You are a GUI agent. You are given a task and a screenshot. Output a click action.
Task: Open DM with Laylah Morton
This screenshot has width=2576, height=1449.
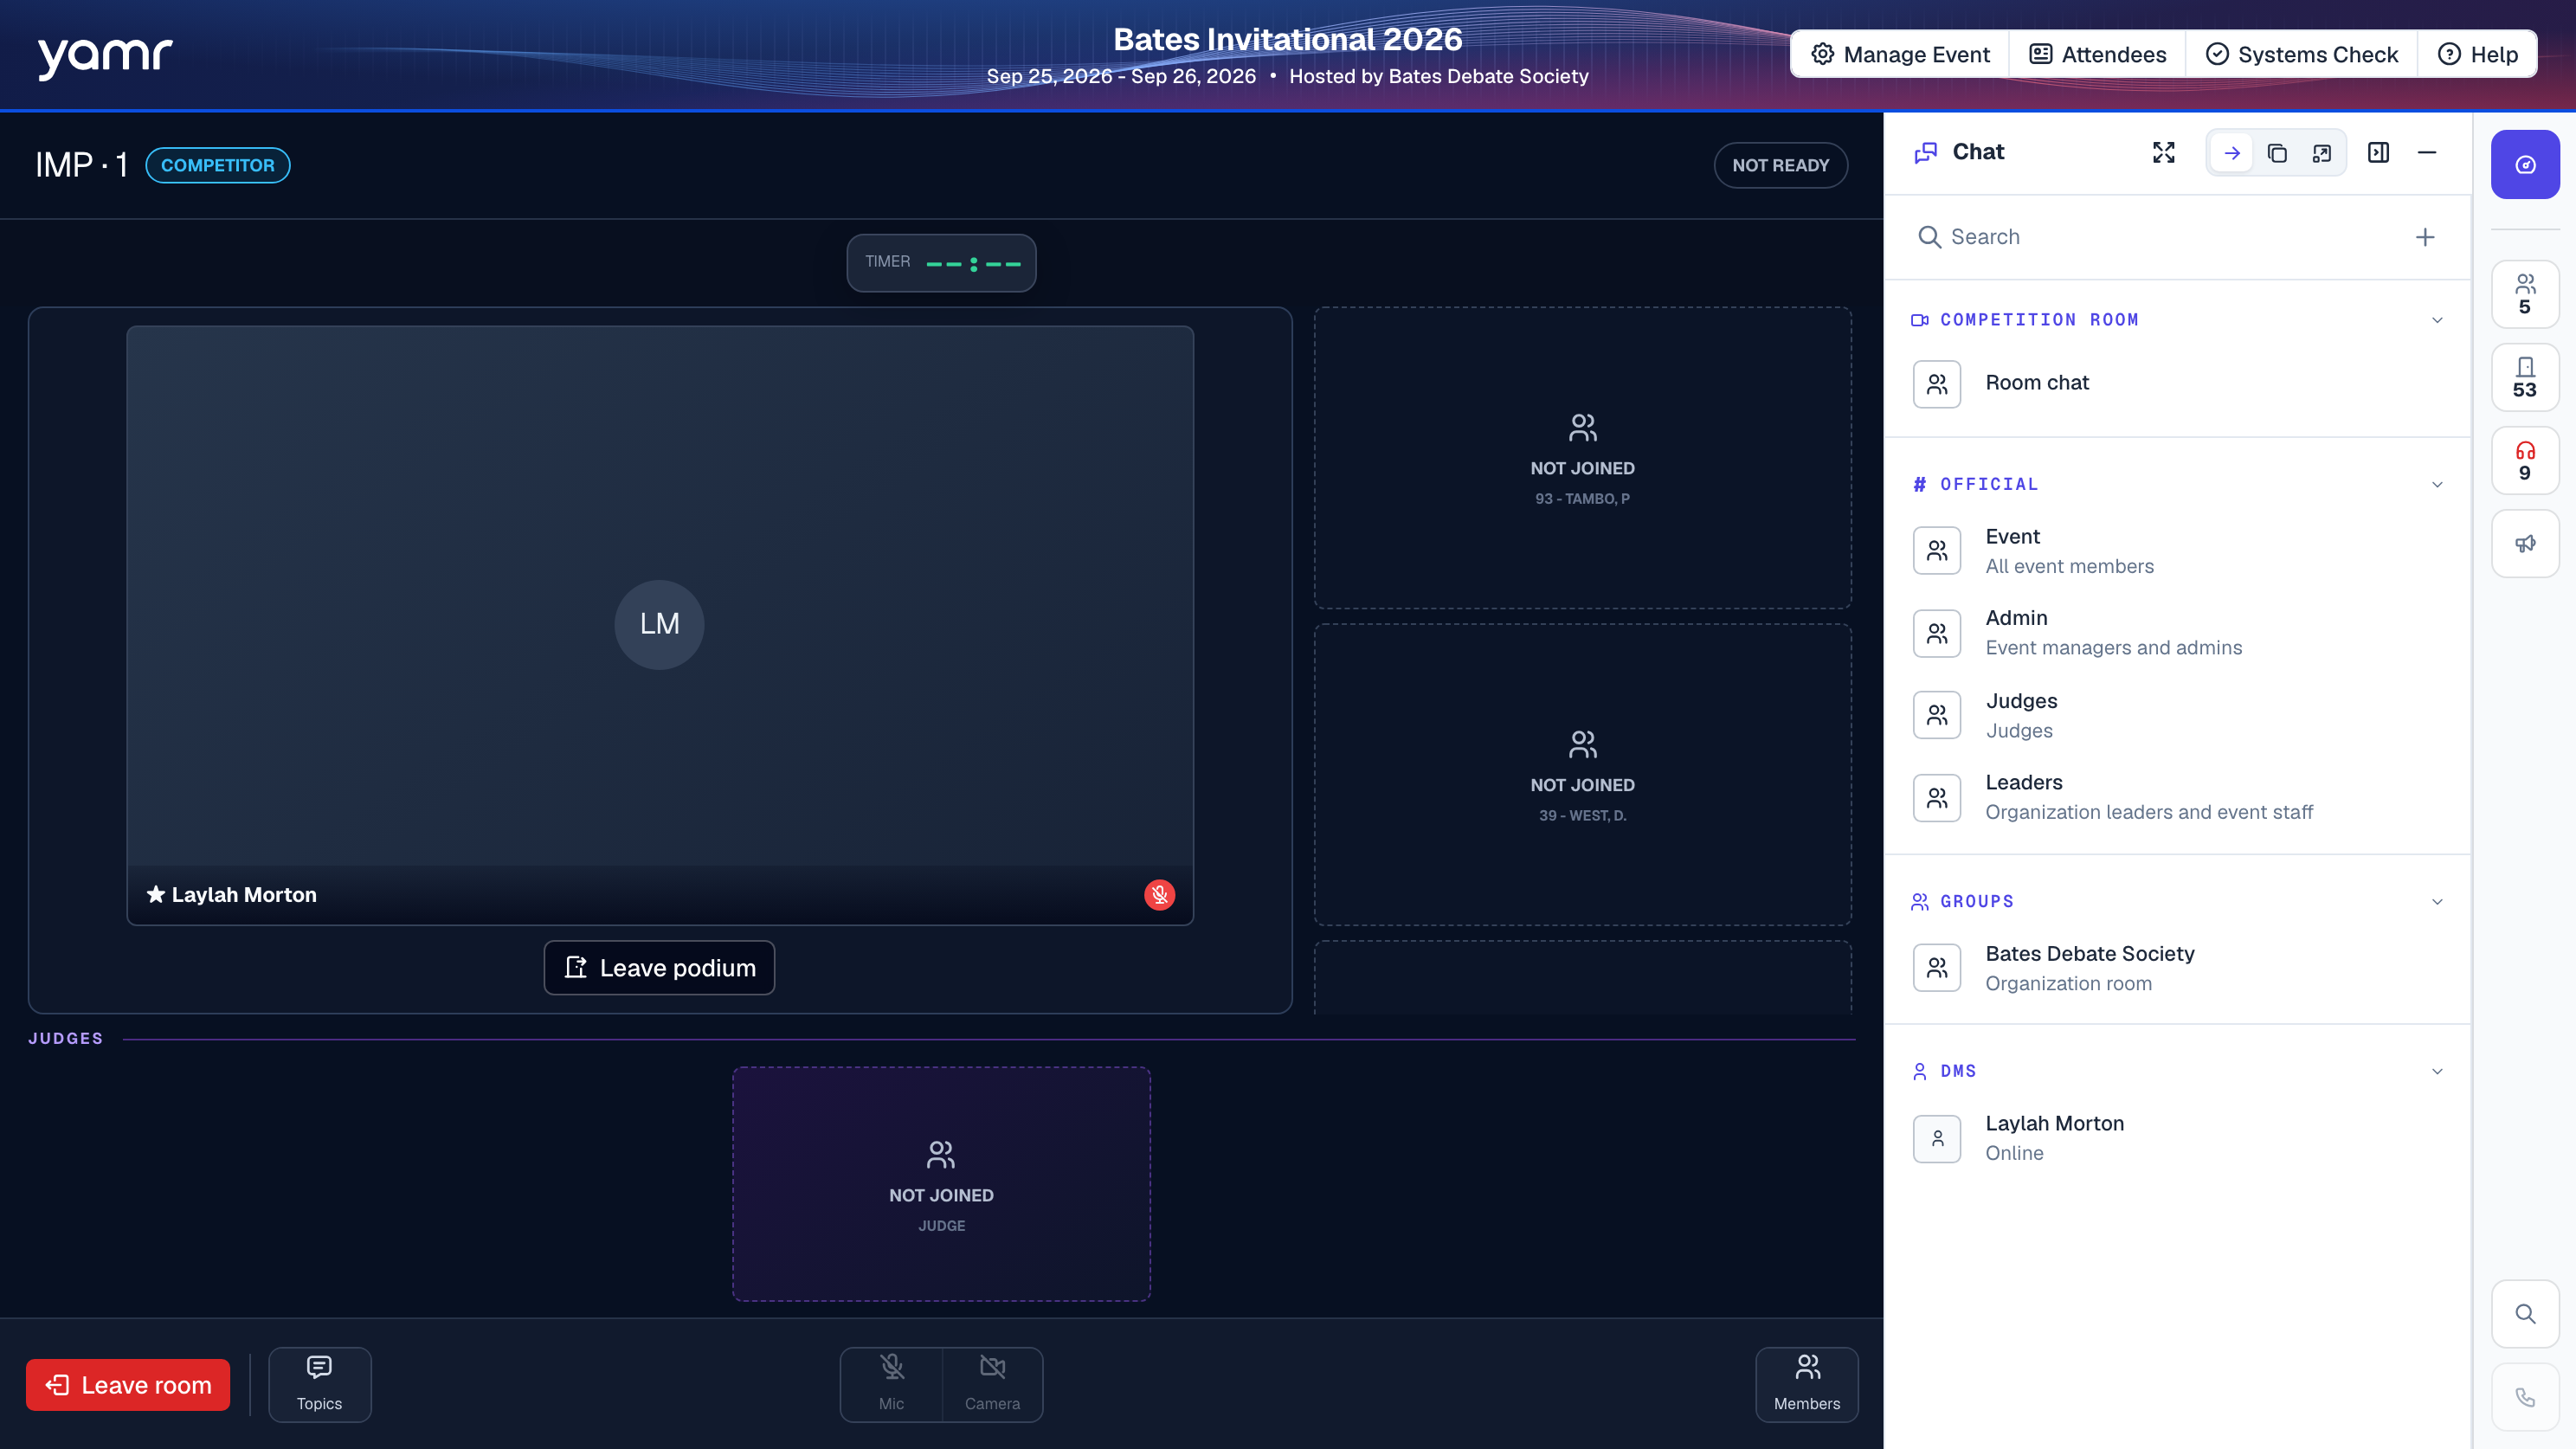(2178, 1138)
